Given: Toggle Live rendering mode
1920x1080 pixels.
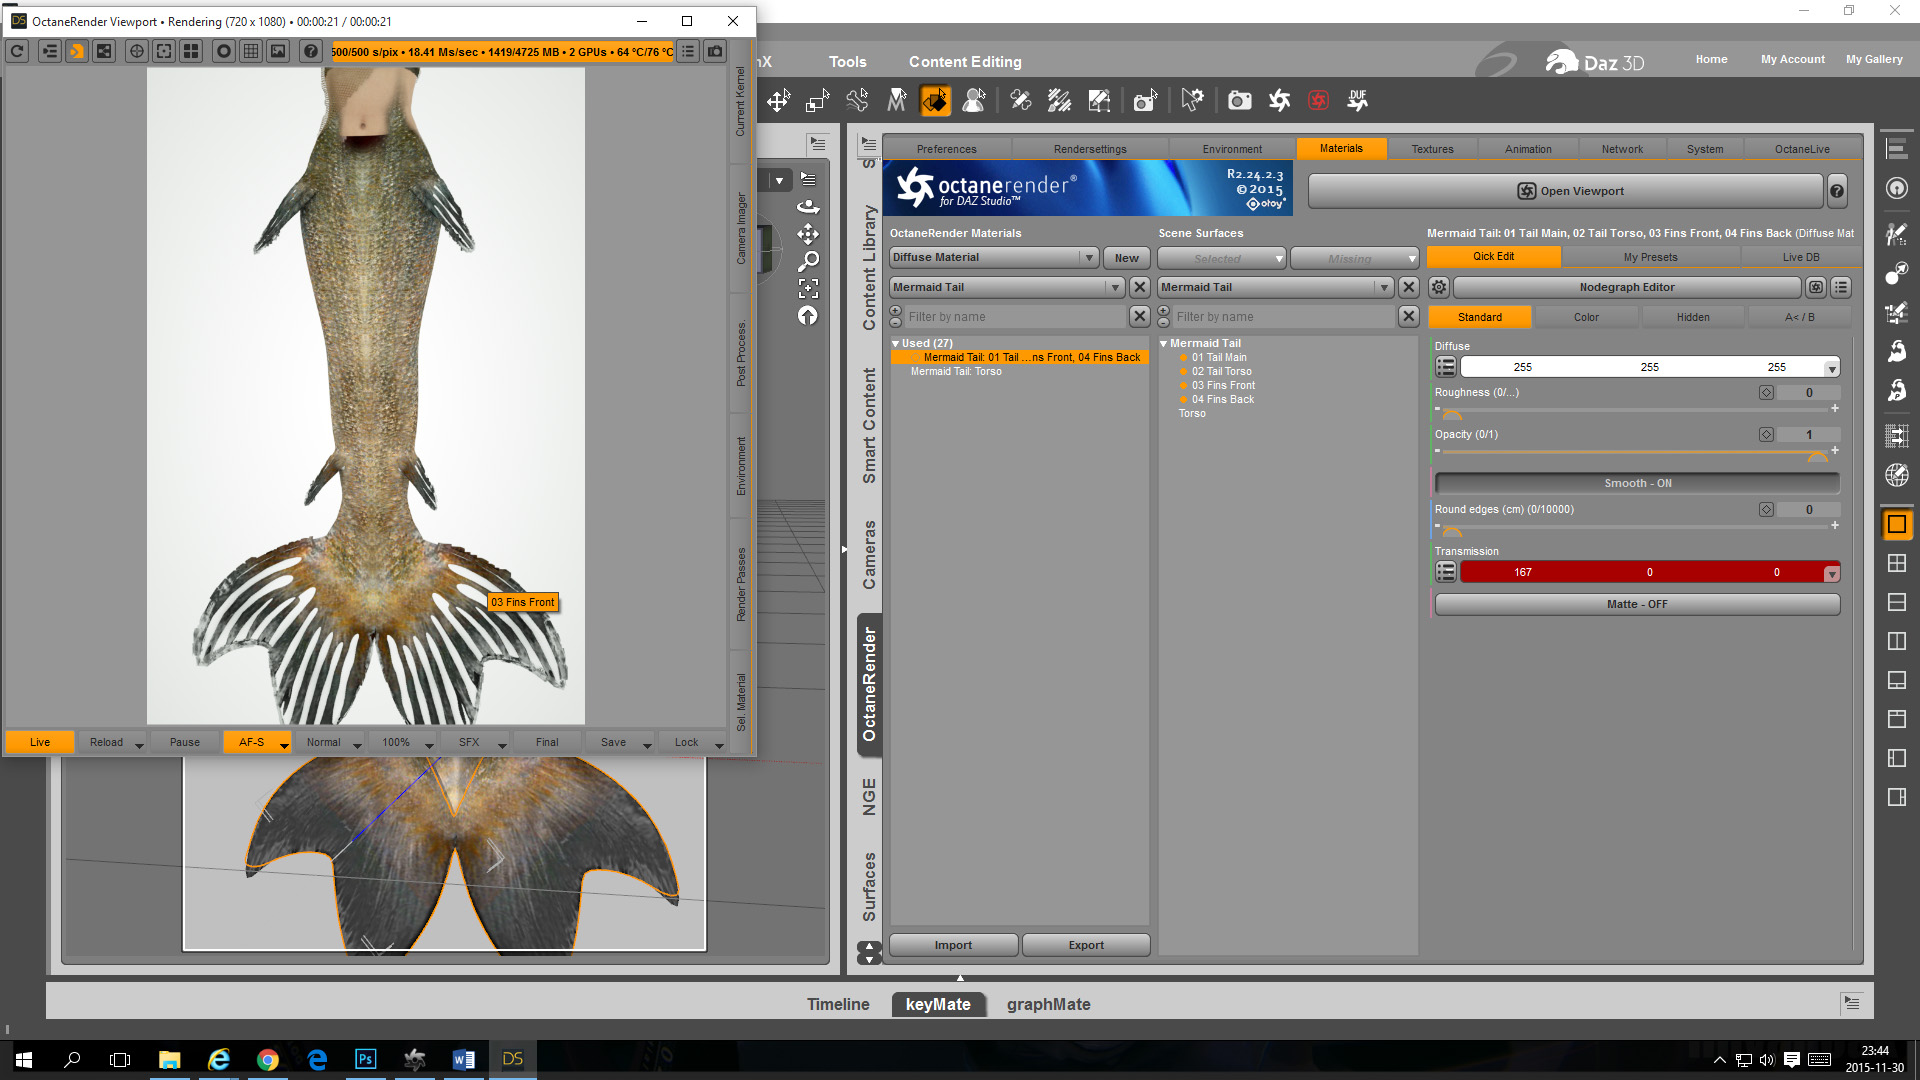Looking at the screenshot, I should click(40, 742).
